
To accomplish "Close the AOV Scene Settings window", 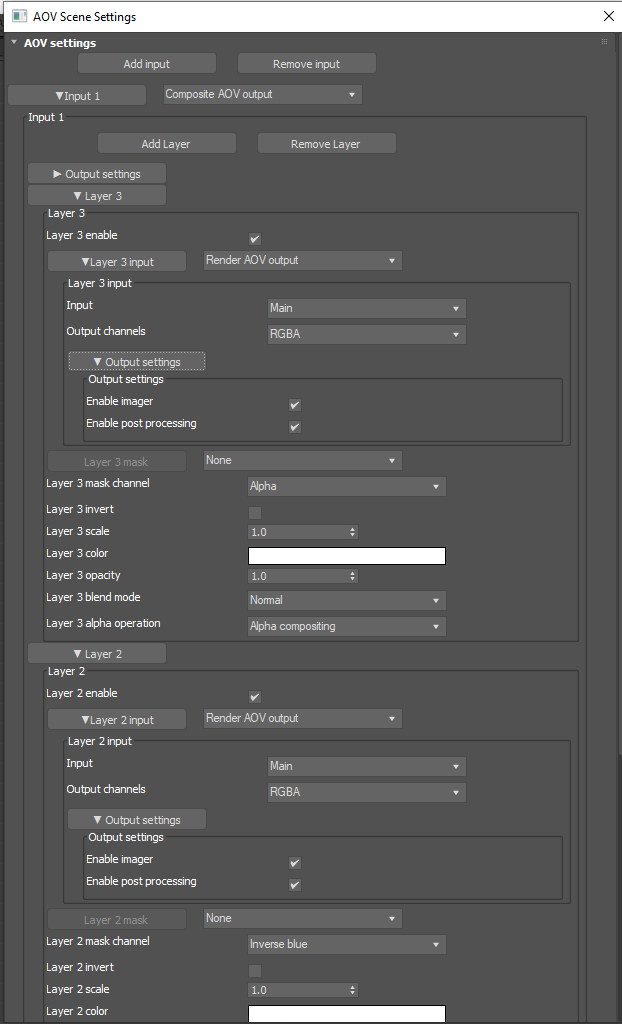I will [609, 17].
